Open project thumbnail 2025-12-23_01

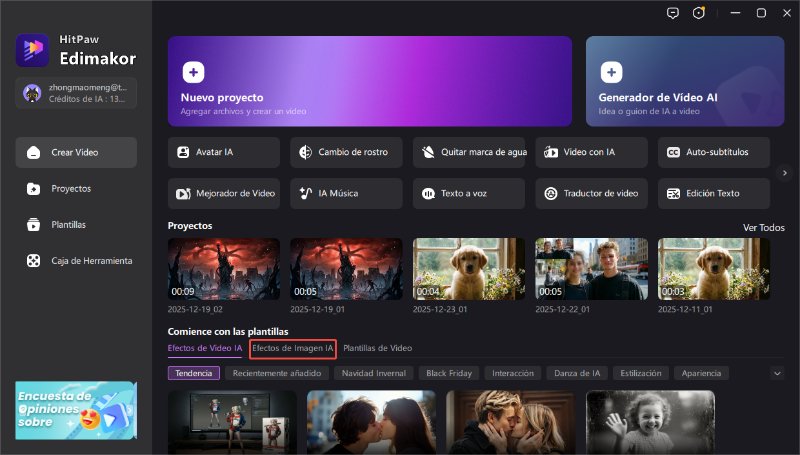(x=469, y=269)
